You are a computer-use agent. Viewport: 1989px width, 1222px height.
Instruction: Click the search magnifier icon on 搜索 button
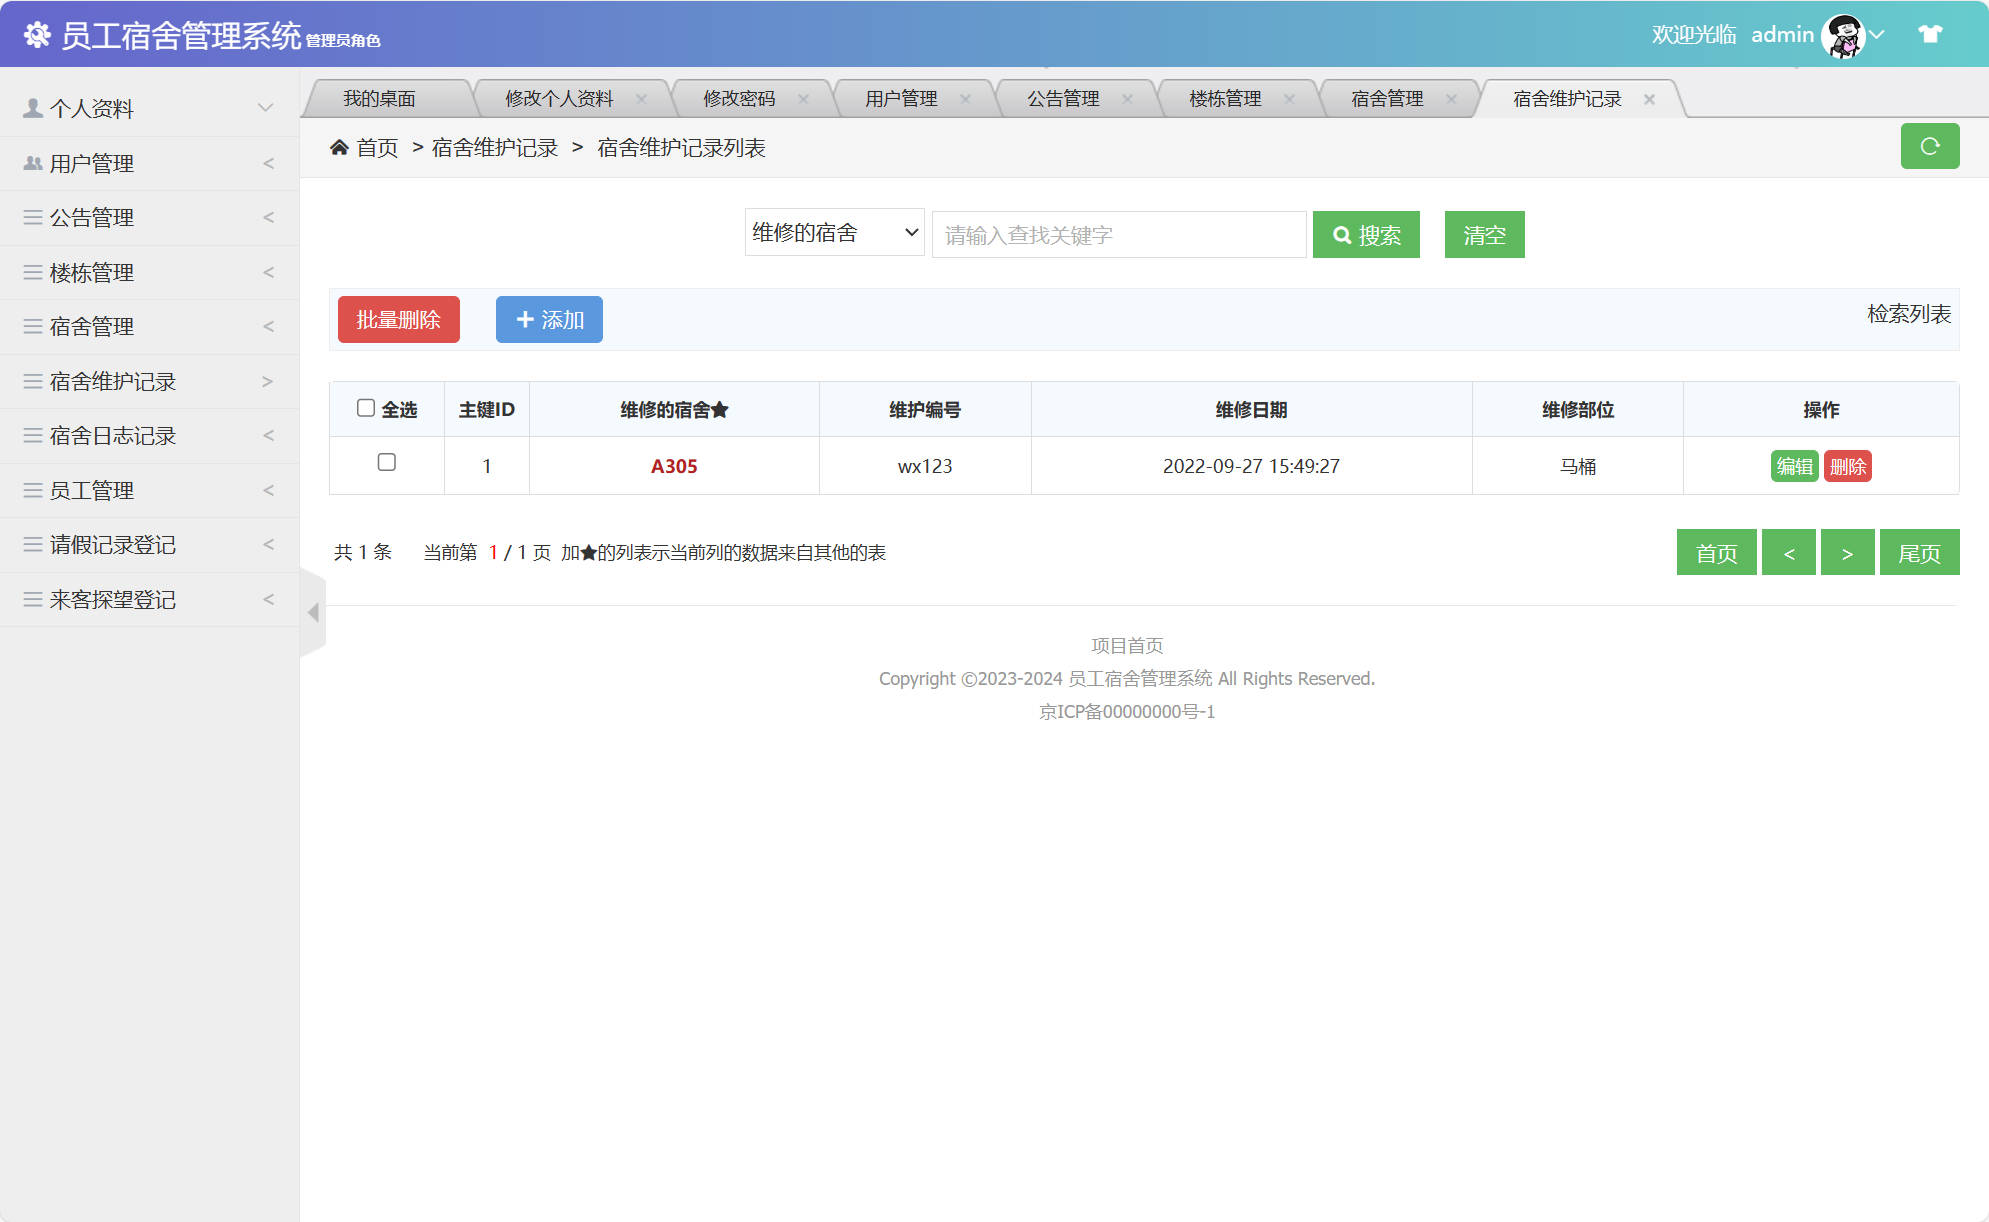pyautogui.click(x=1342, y=234)
